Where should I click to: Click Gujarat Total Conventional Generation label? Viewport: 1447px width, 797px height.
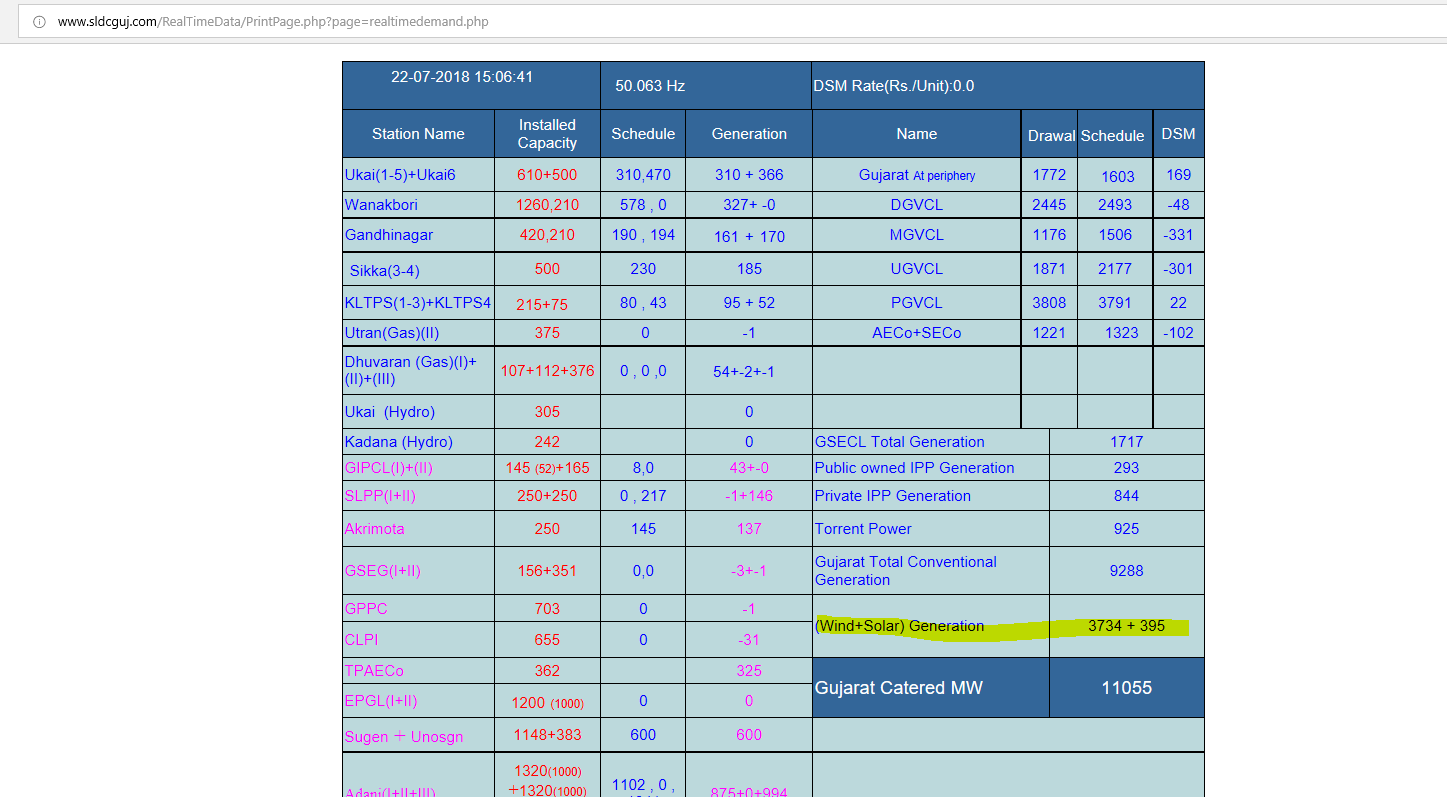906,571
